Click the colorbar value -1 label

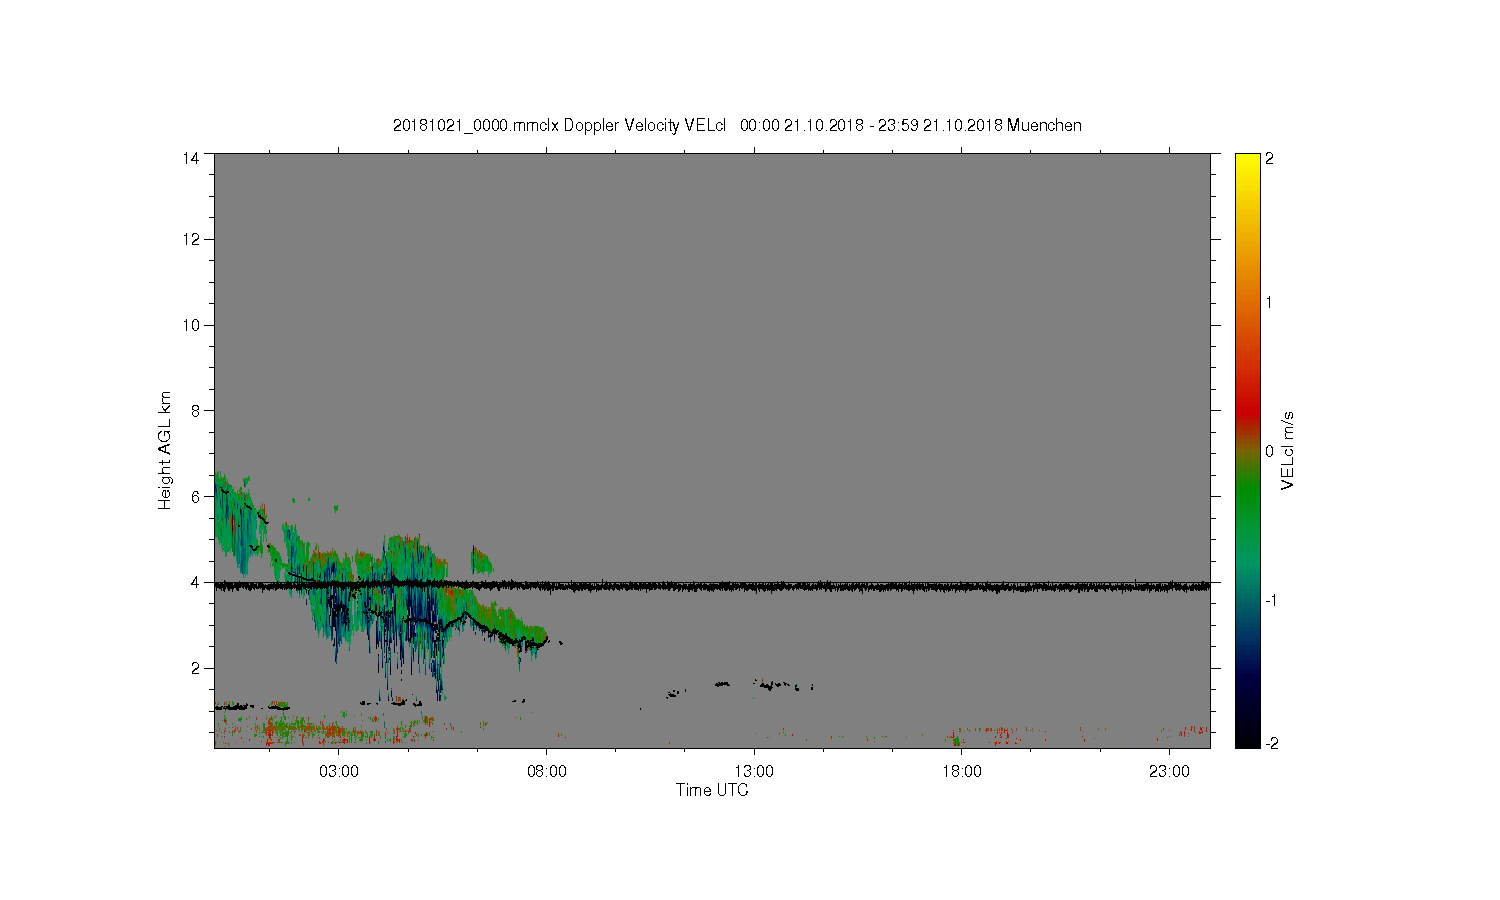1272,599
